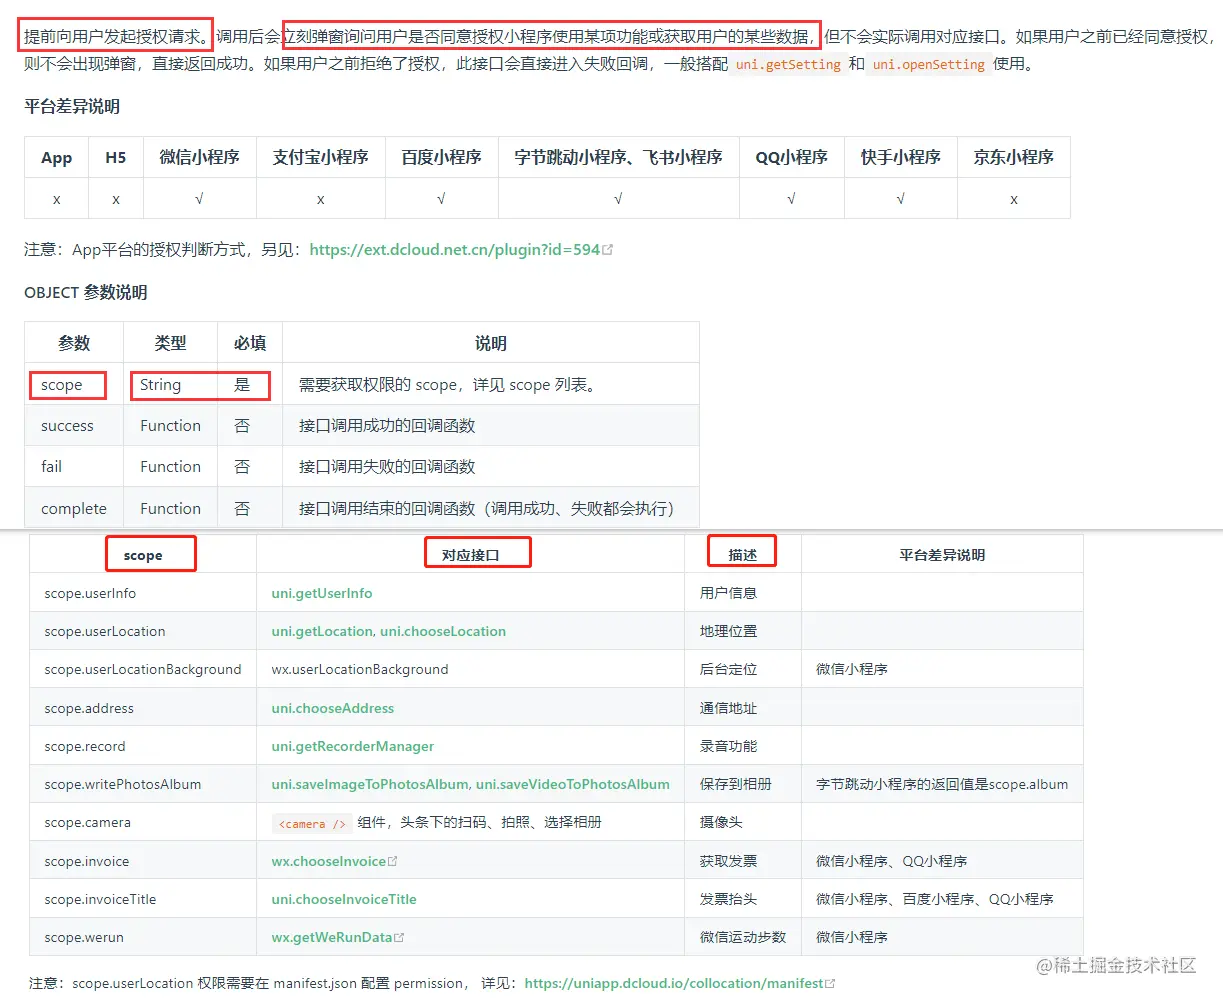
Task: Click the scope.camera cell
Action: (143, 823)
